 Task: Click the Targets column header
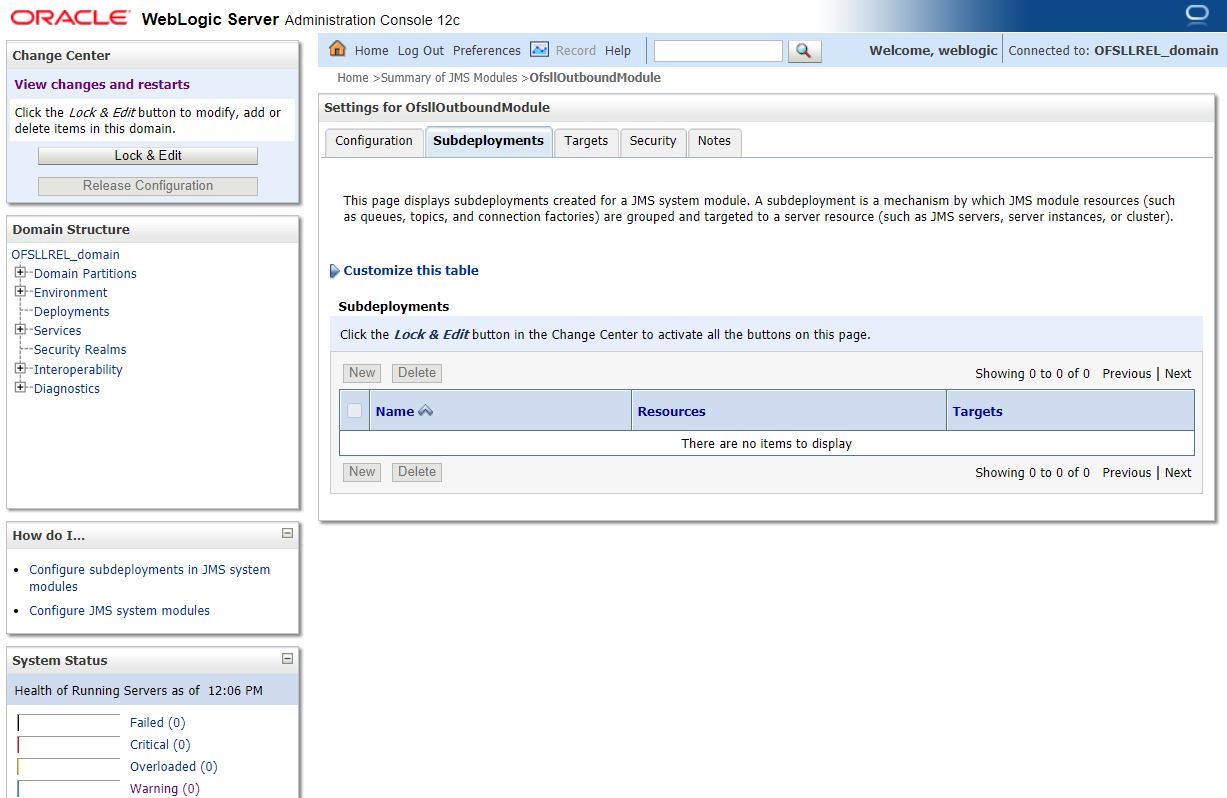coord(977,412)
